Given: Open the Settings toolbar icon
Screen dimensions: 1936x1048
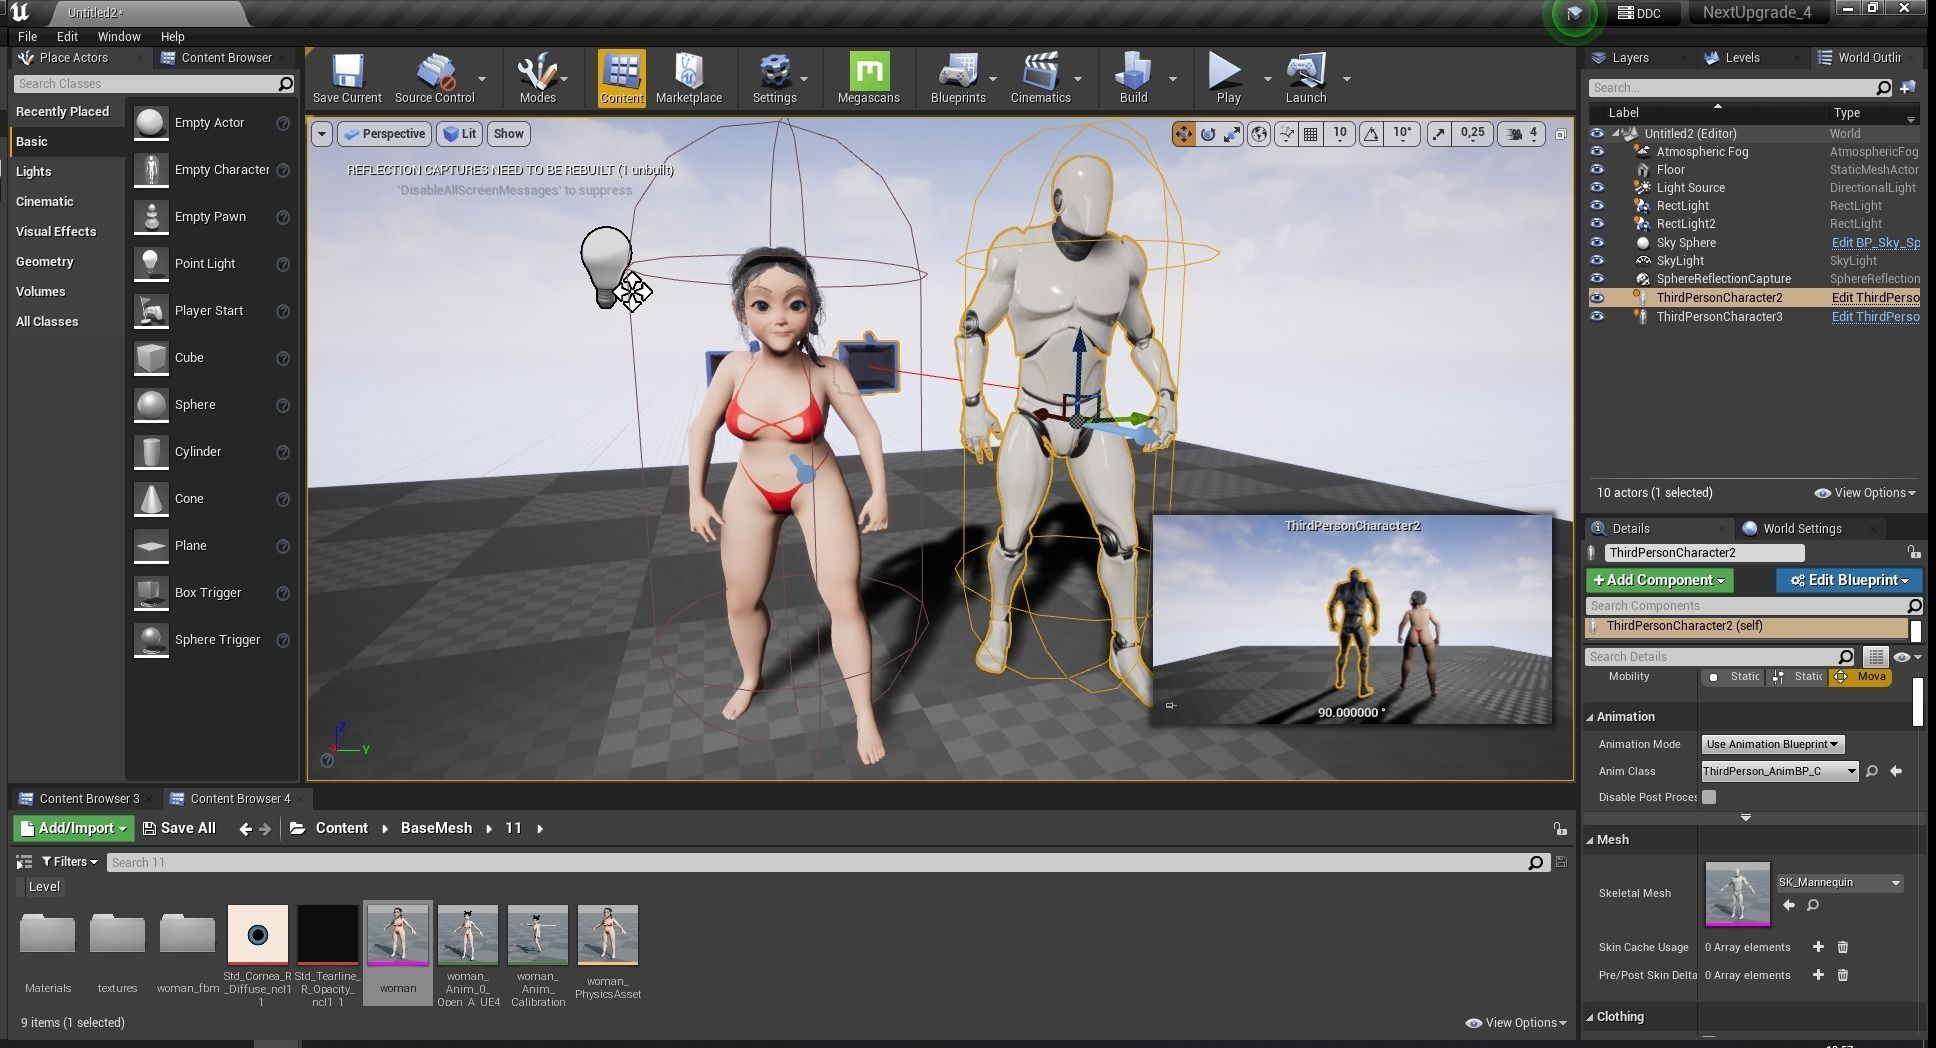Looking at the screenshot, I should (775, 78).
